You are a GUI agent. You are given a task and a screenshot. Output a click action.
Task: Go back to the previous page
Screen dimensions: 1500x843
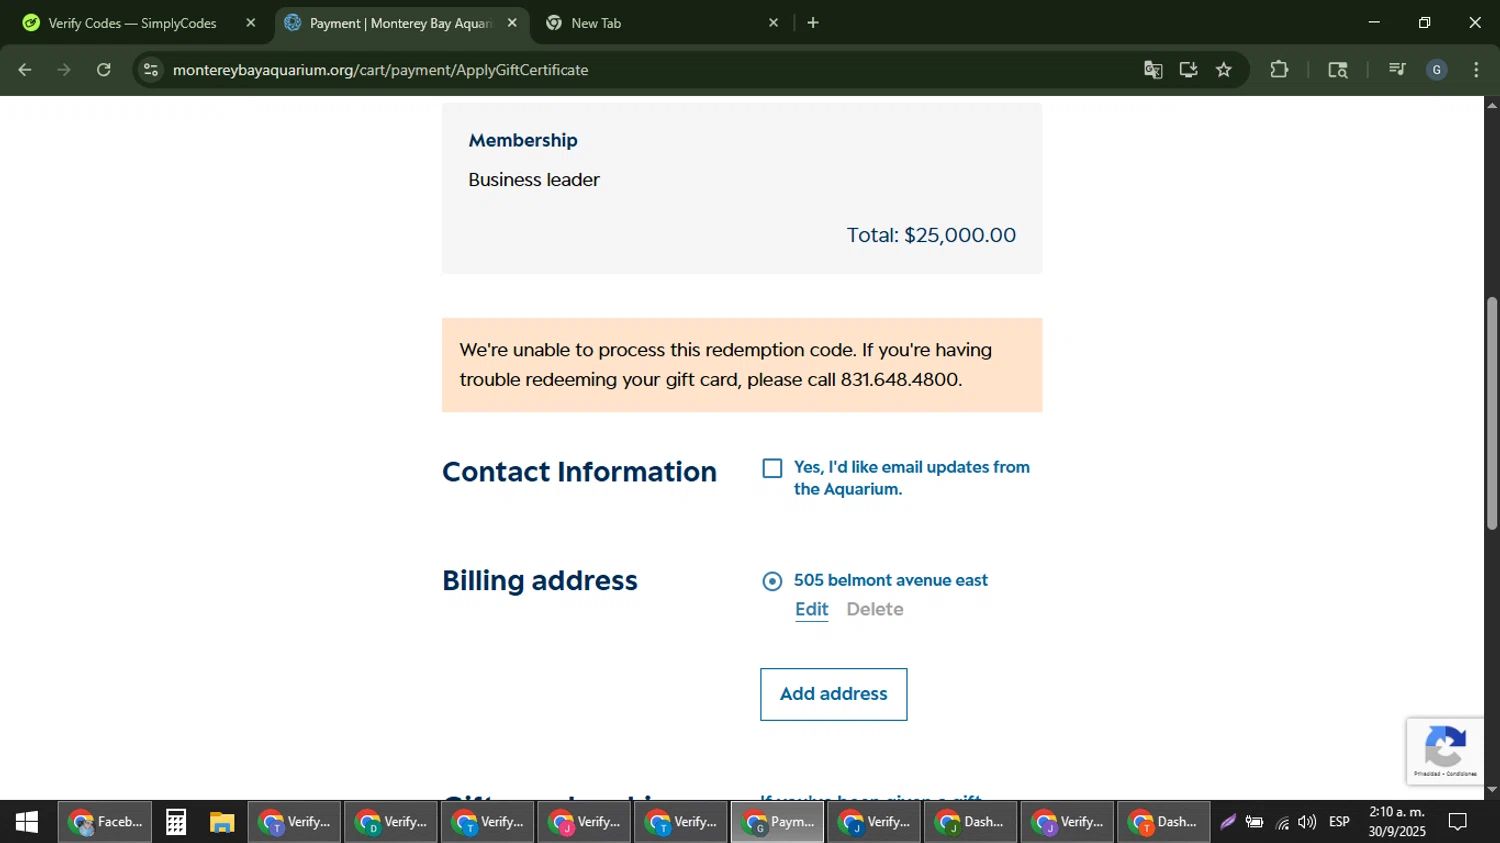25,70
